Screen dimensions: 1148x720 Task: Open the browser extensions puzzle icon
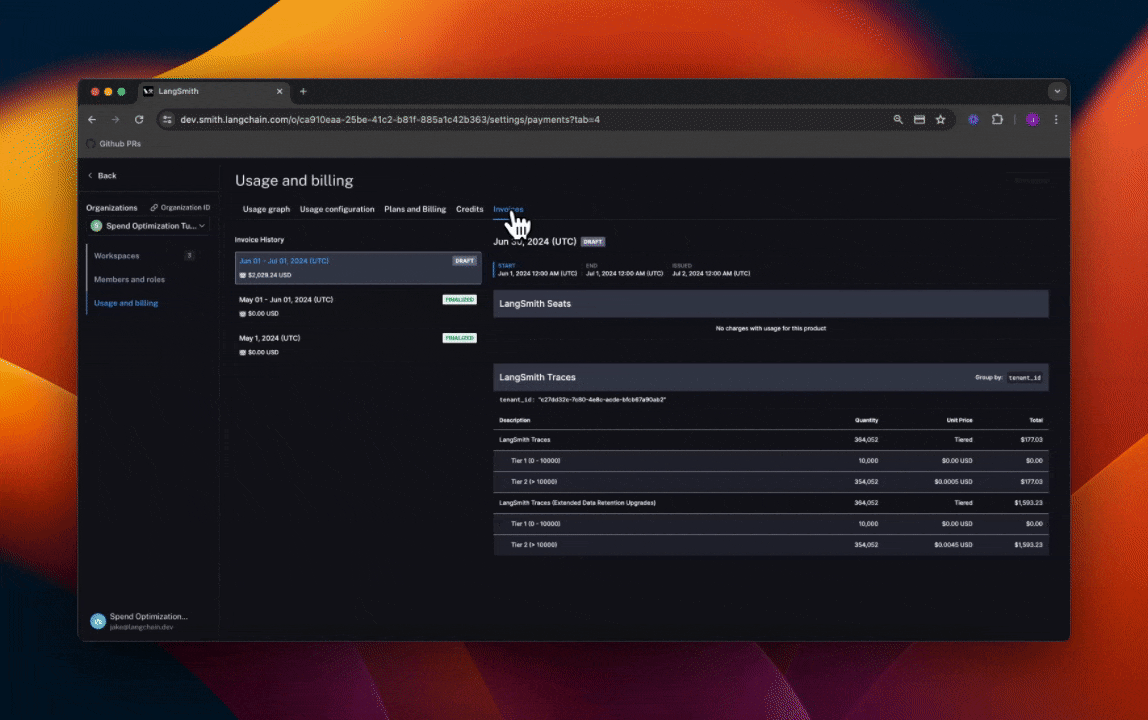pos(997,119)
